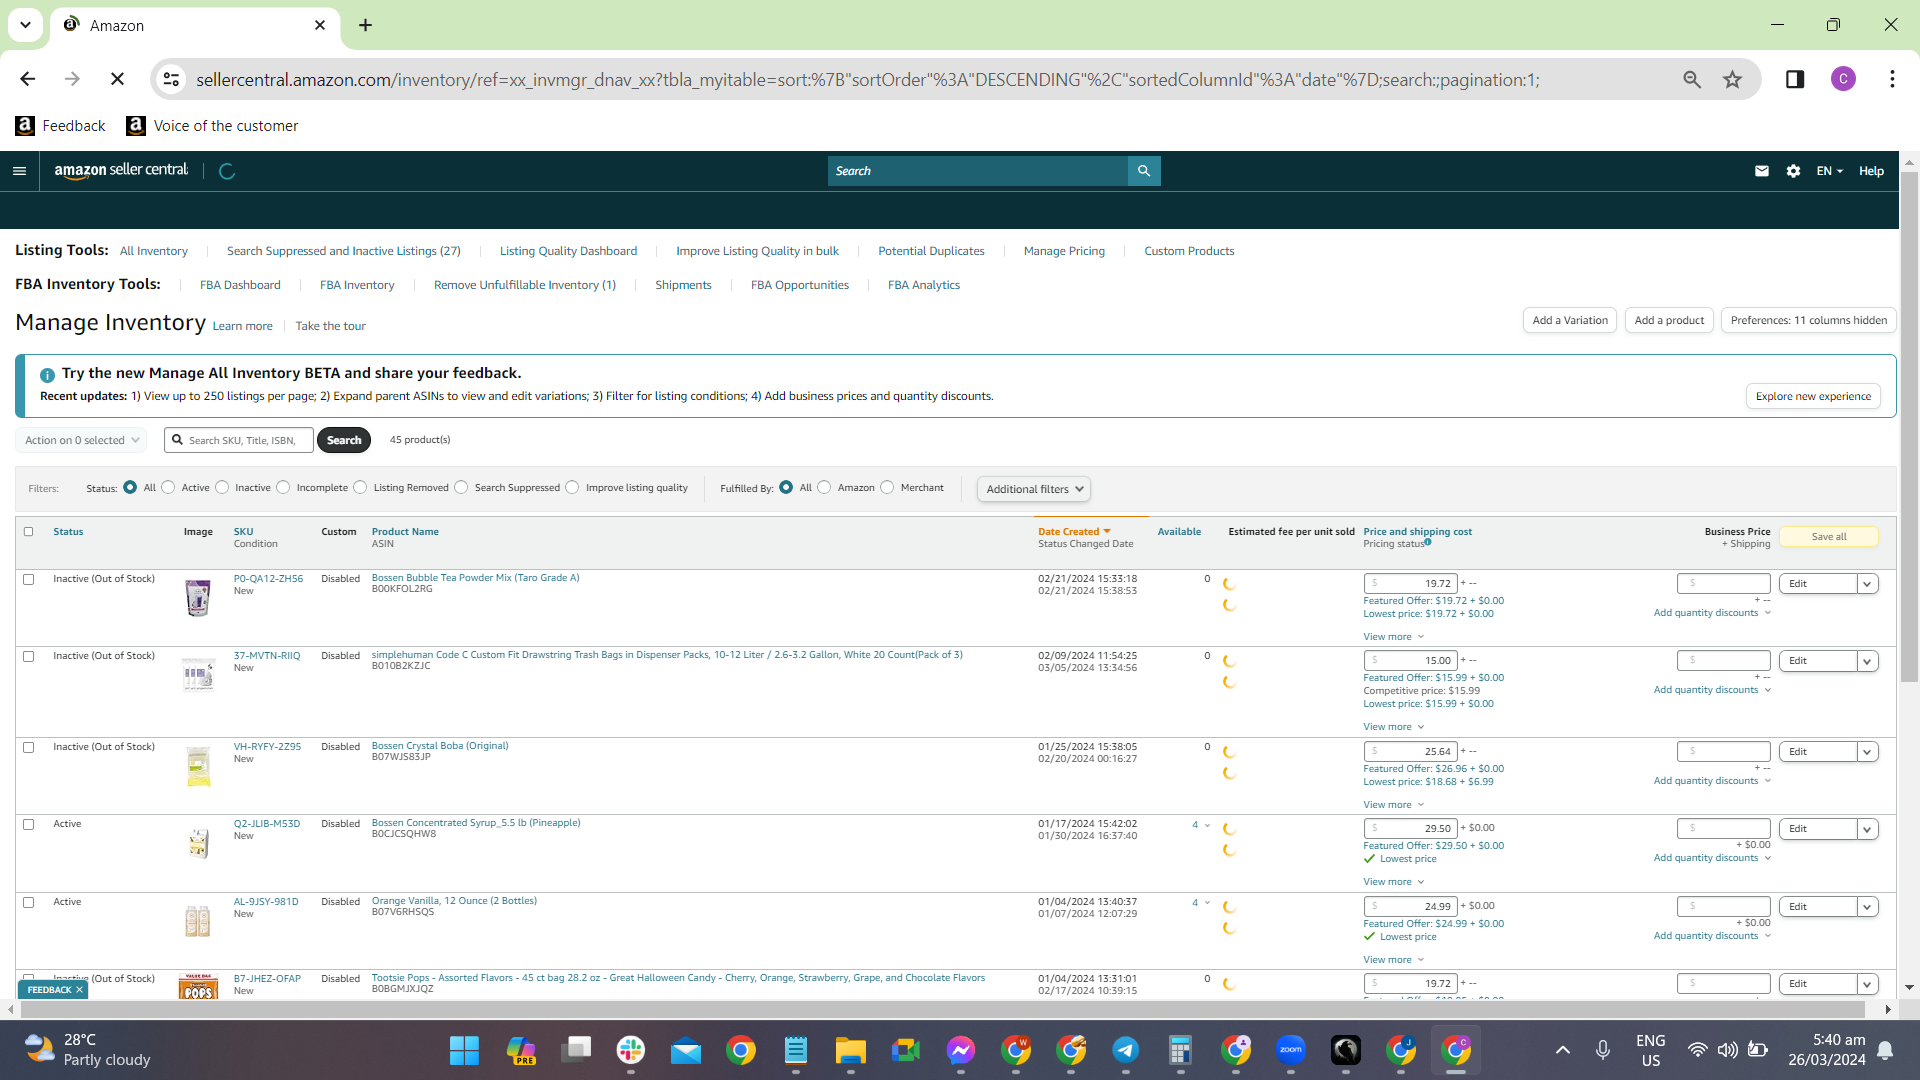This screenshot has height=1080, width=1920.
Task: Stop page loading with the X button
Action: (x=117, y=79)
